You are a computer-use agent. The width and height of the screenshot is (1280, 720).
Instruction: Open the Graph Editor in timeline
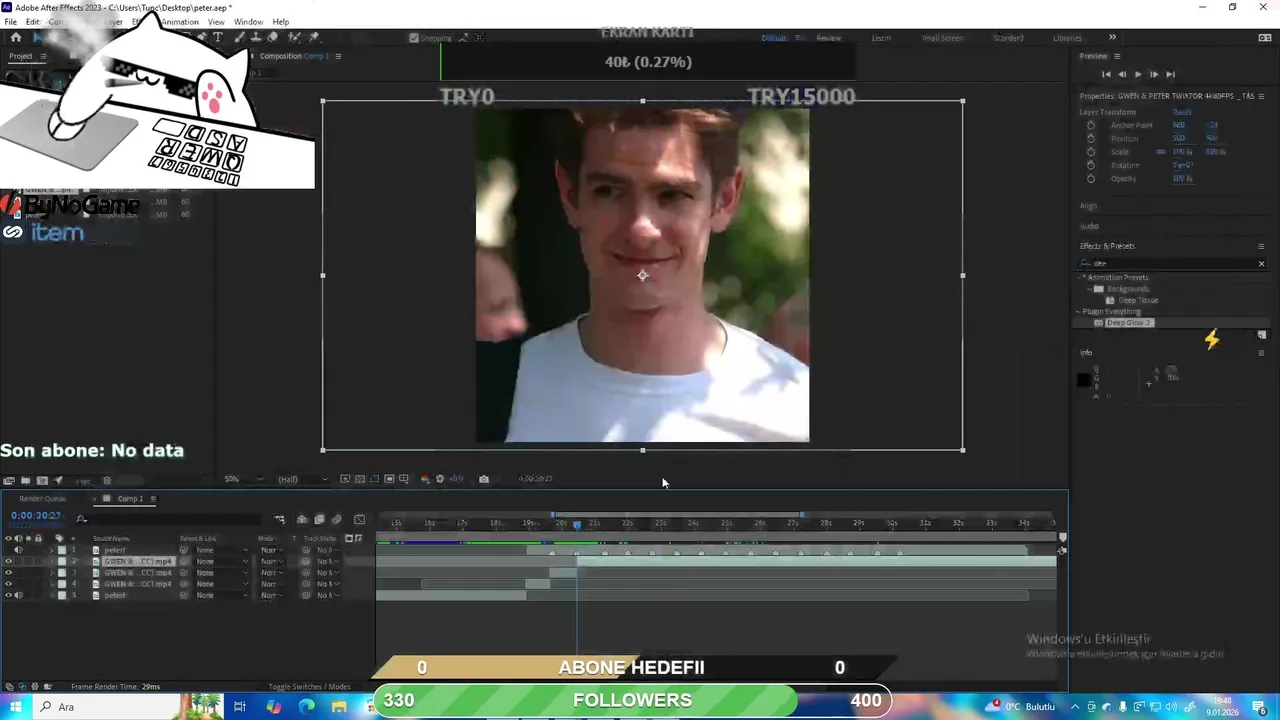[x=359, y=519]
